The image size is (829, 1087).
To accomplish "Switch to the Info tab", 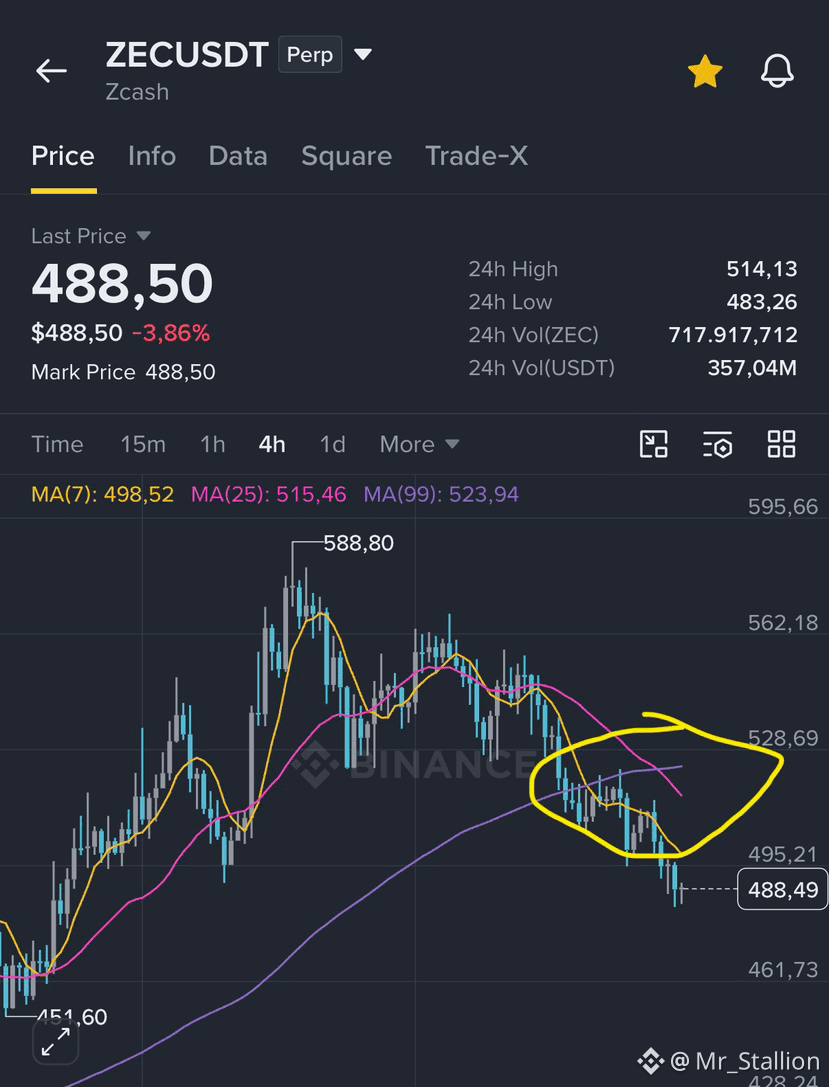I will coord(152,156).
